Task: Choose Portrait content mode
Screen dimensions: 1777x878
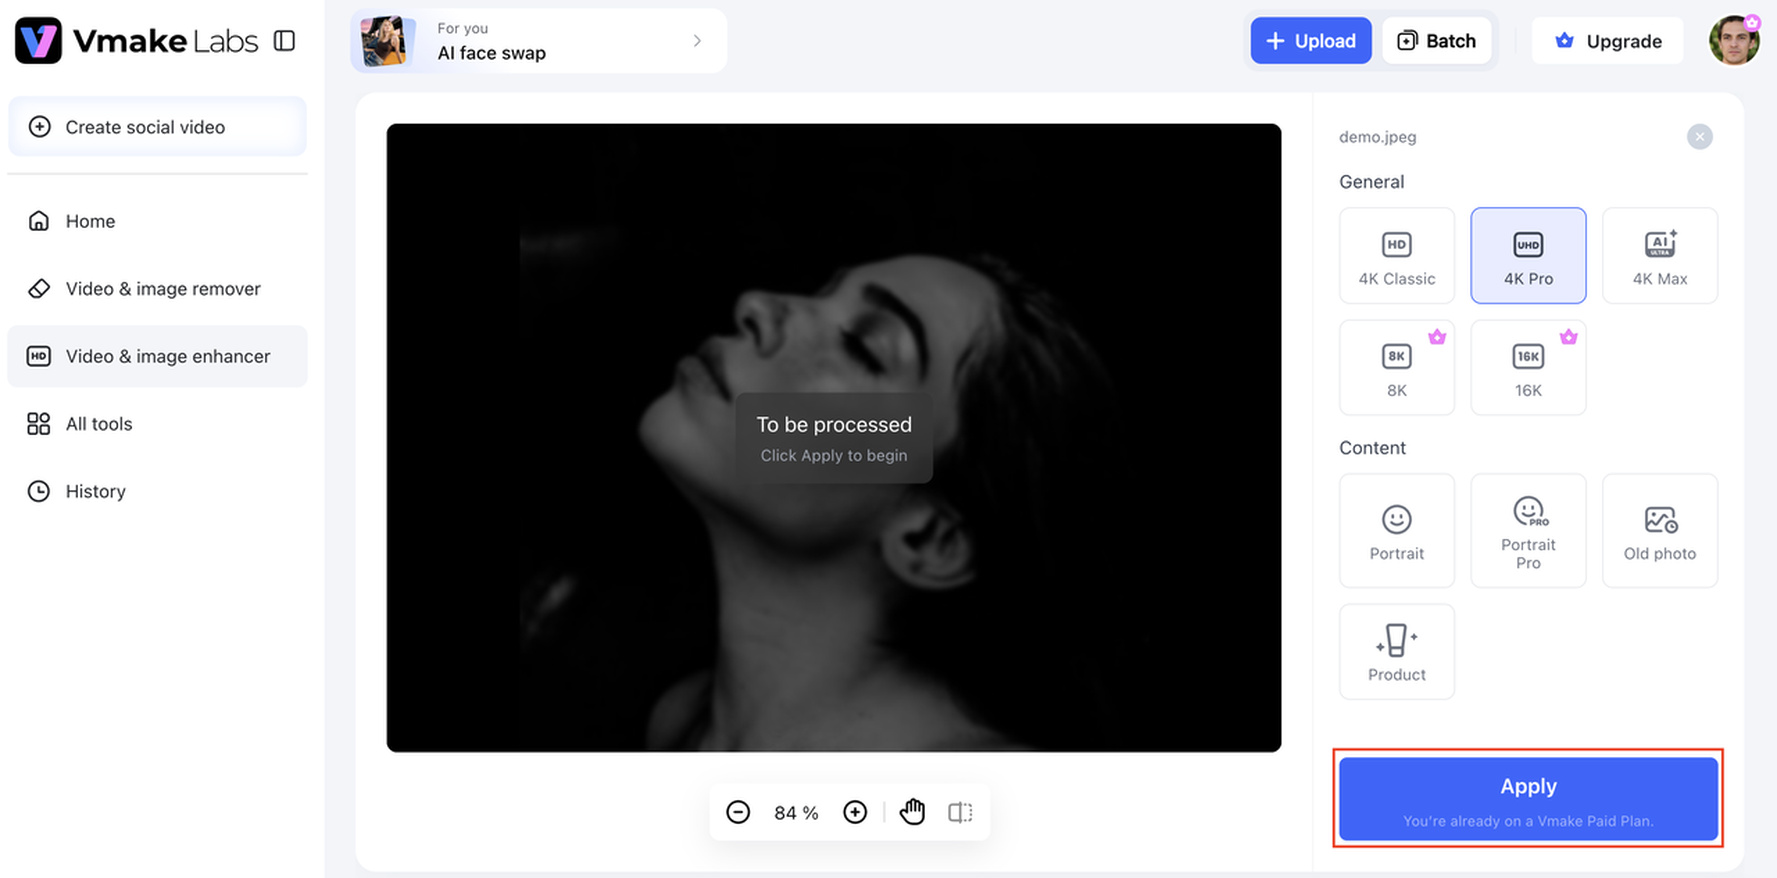Action: (1396, 531)
